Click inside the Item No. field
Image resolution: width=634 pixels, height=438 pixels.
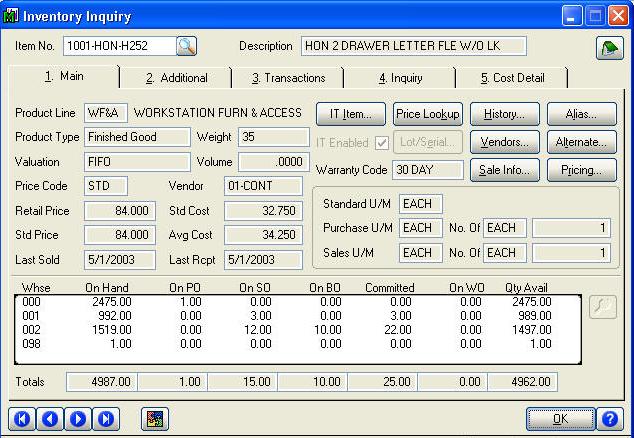[x=118, y=46]
